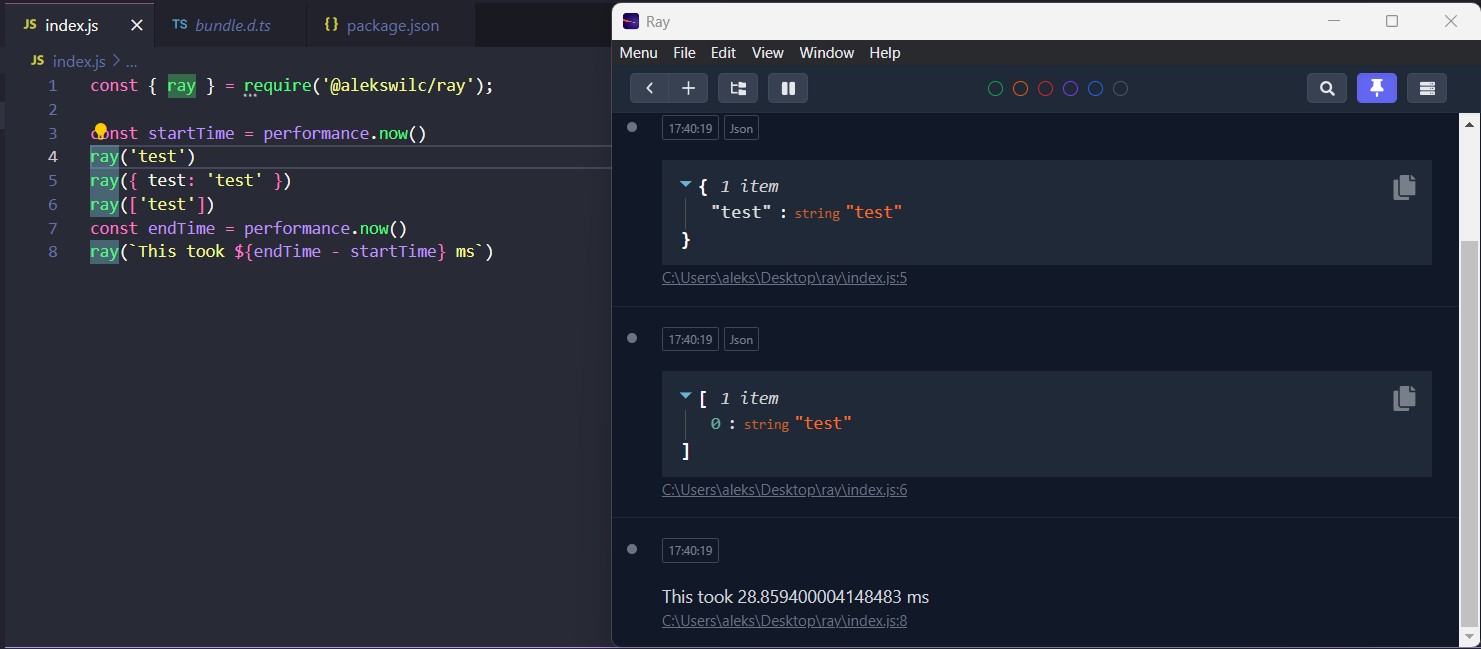Click the array entry's gray dot
The image size is (1481, 649).
[632, 338]
